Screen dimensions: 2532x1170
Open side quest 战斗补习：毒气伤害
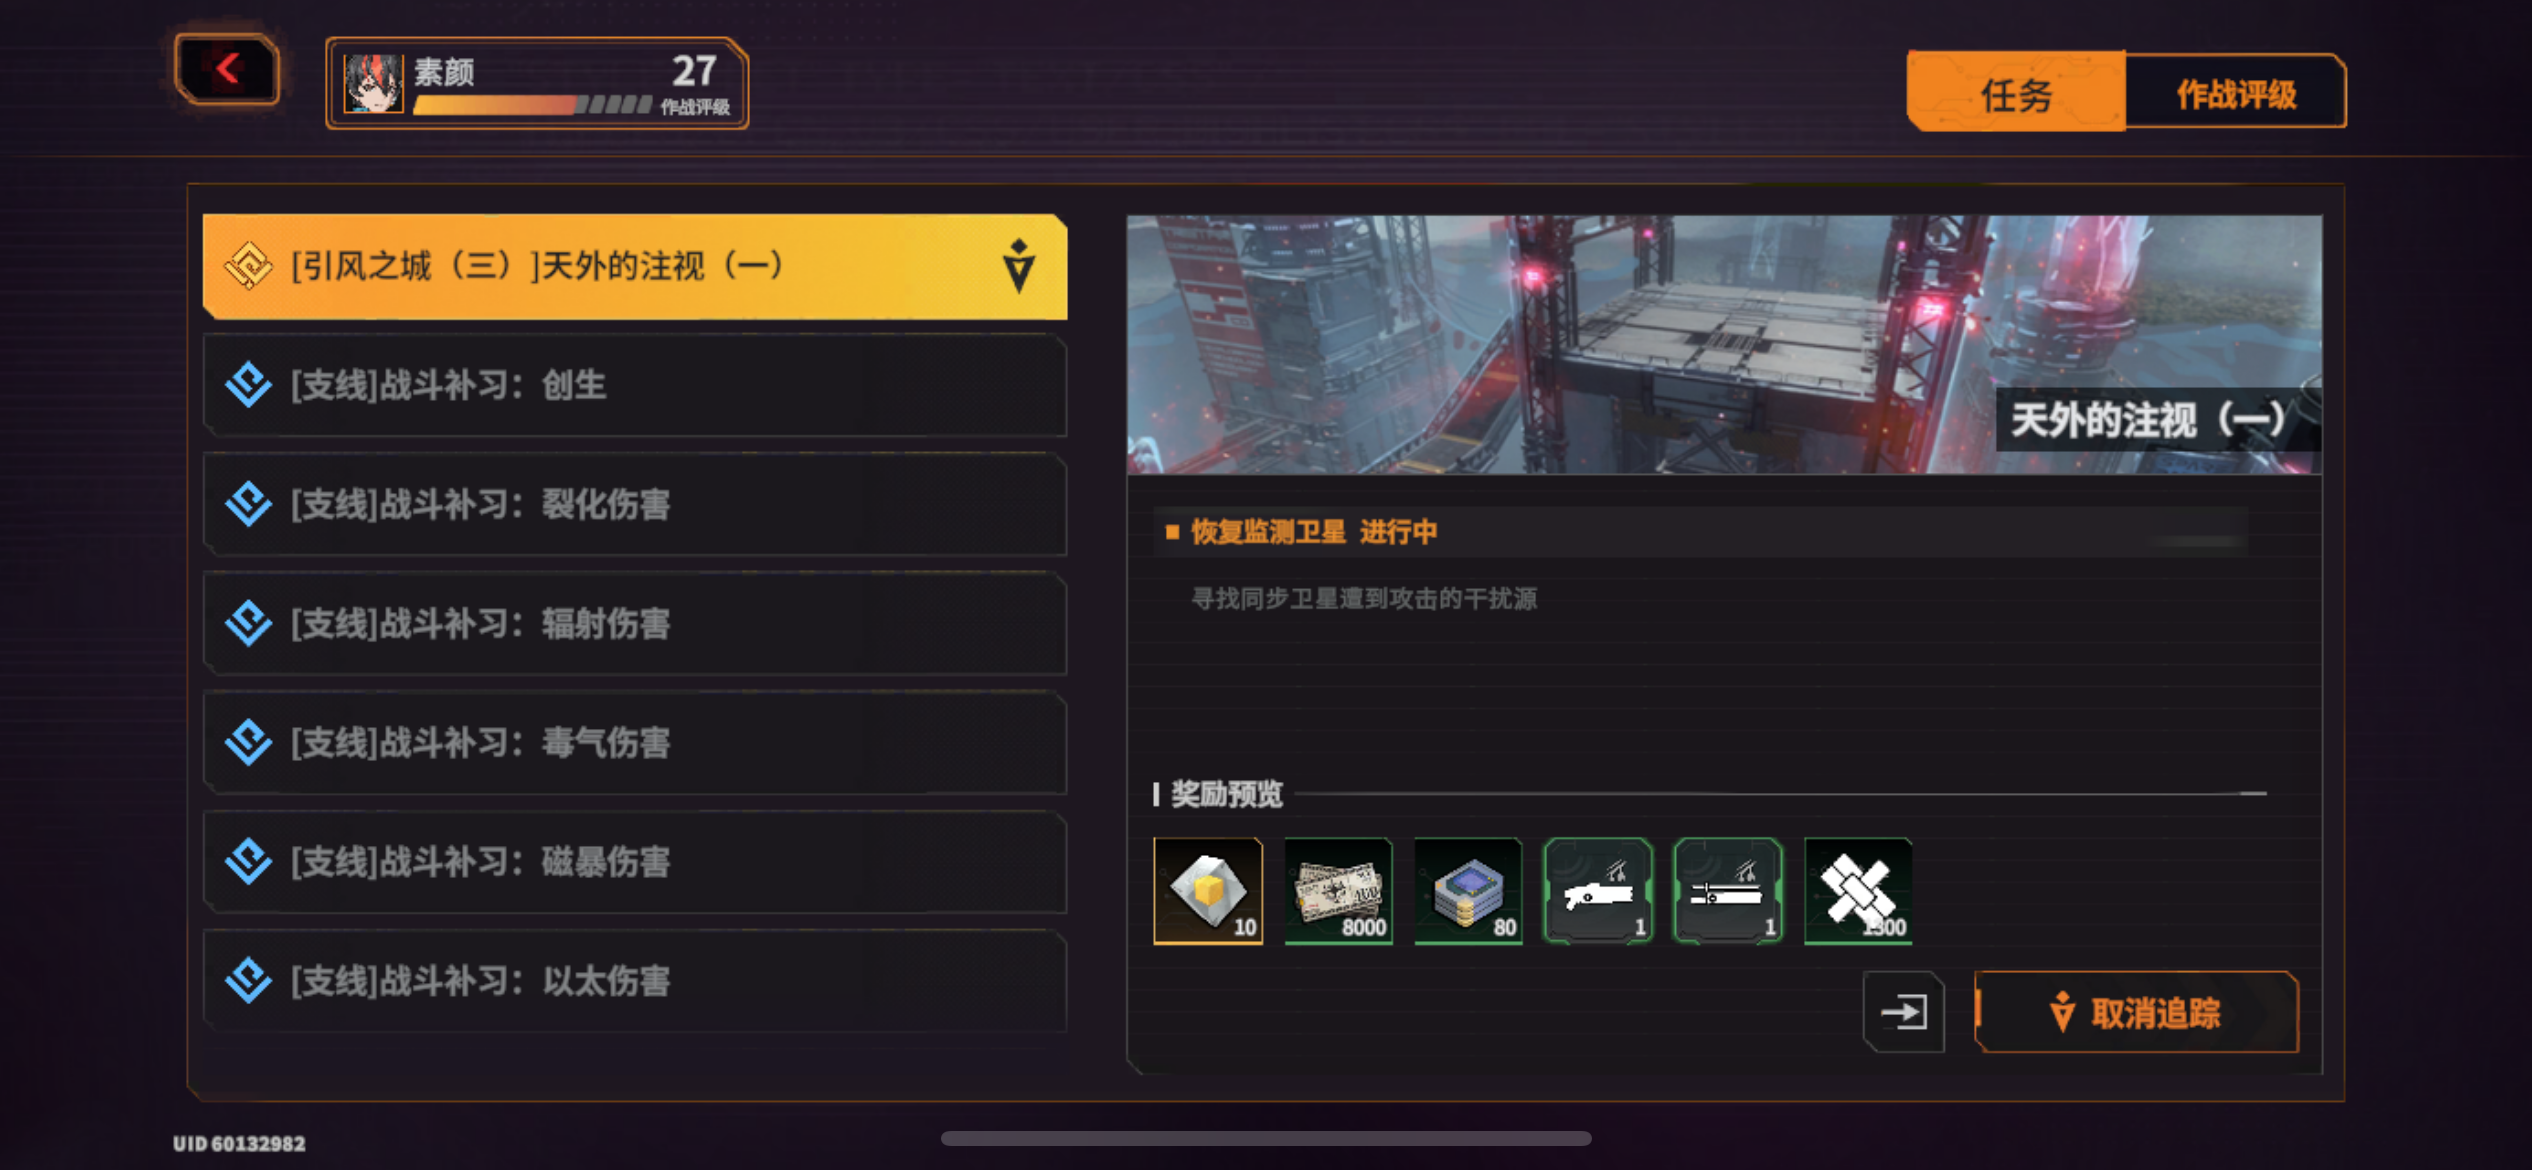[635, 742]
